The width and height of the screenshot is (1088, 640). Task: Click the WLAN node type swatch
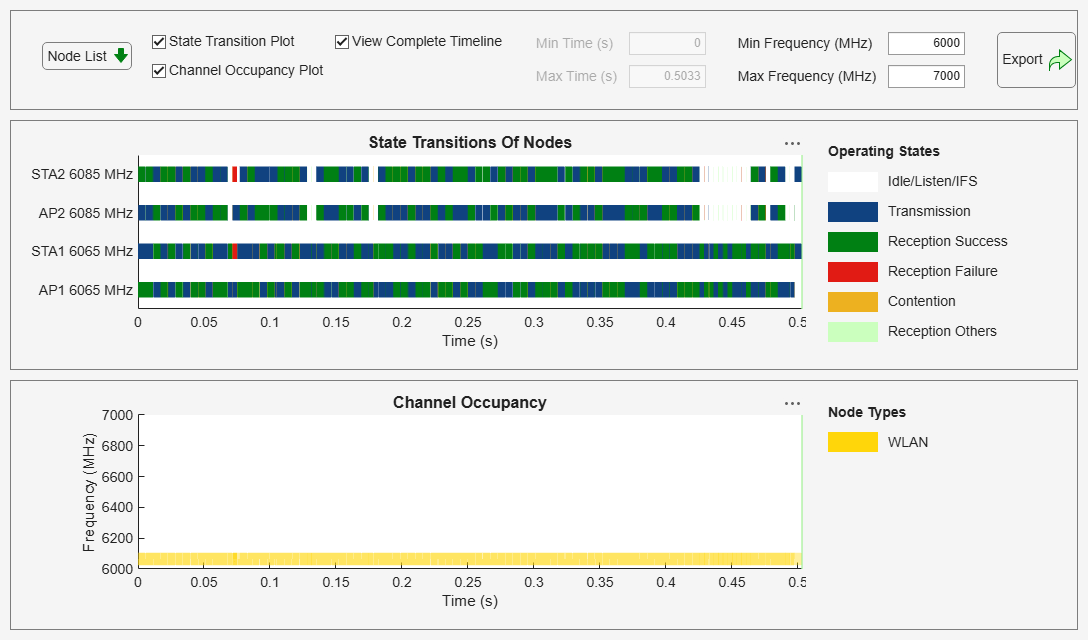pos(853,442)
